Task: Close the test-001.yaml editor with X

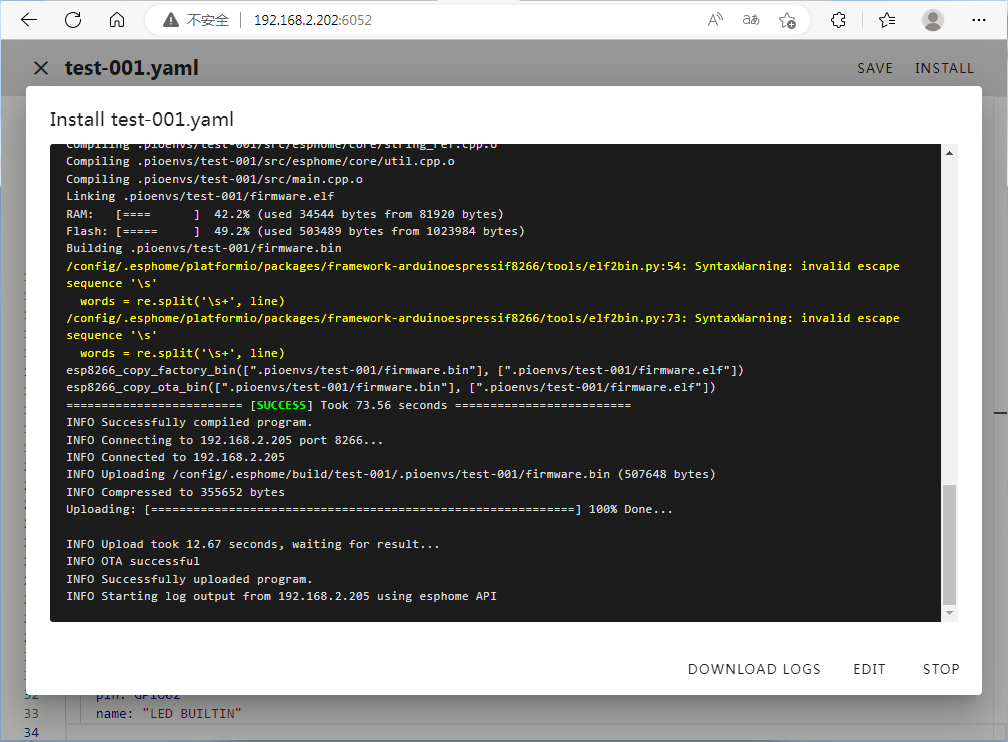Action: 41,68
